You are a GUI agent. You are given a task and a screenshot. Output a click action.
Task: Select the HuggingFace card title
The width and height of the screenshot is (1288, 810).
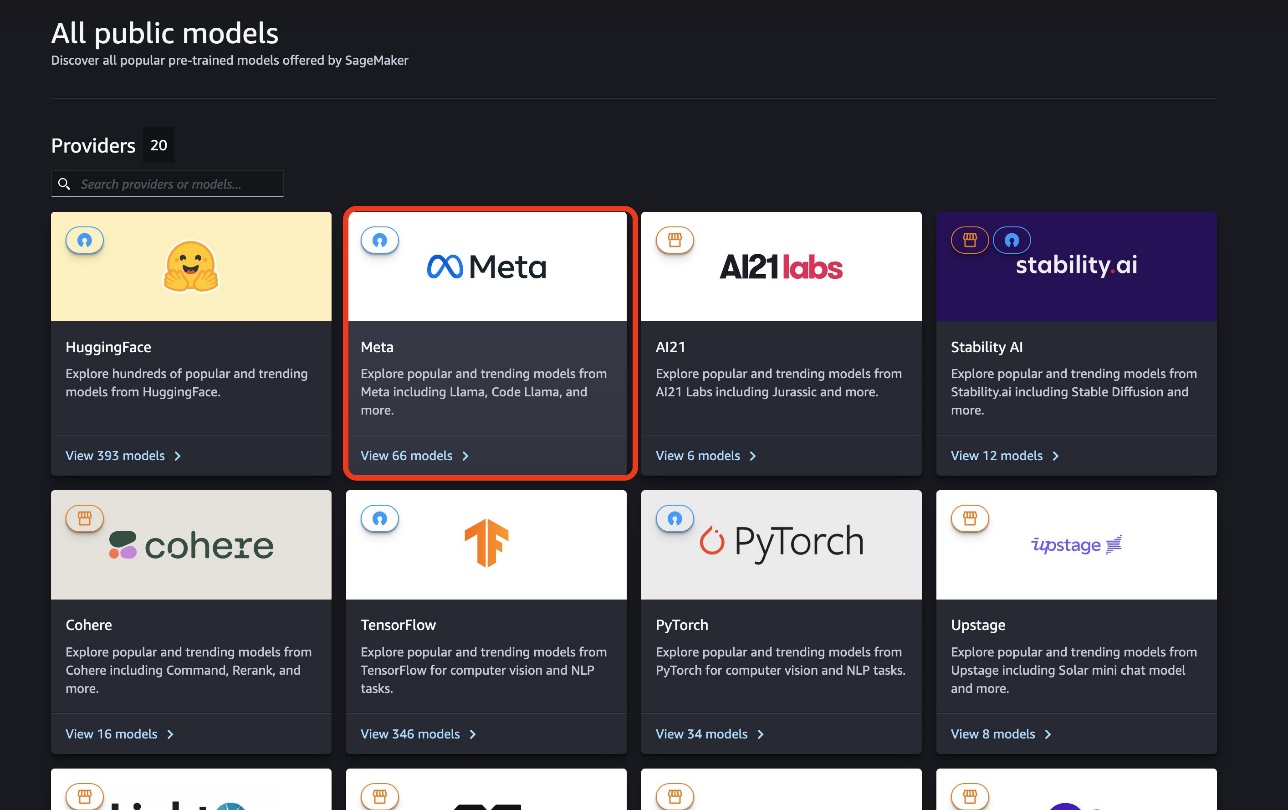pos(109,347)
